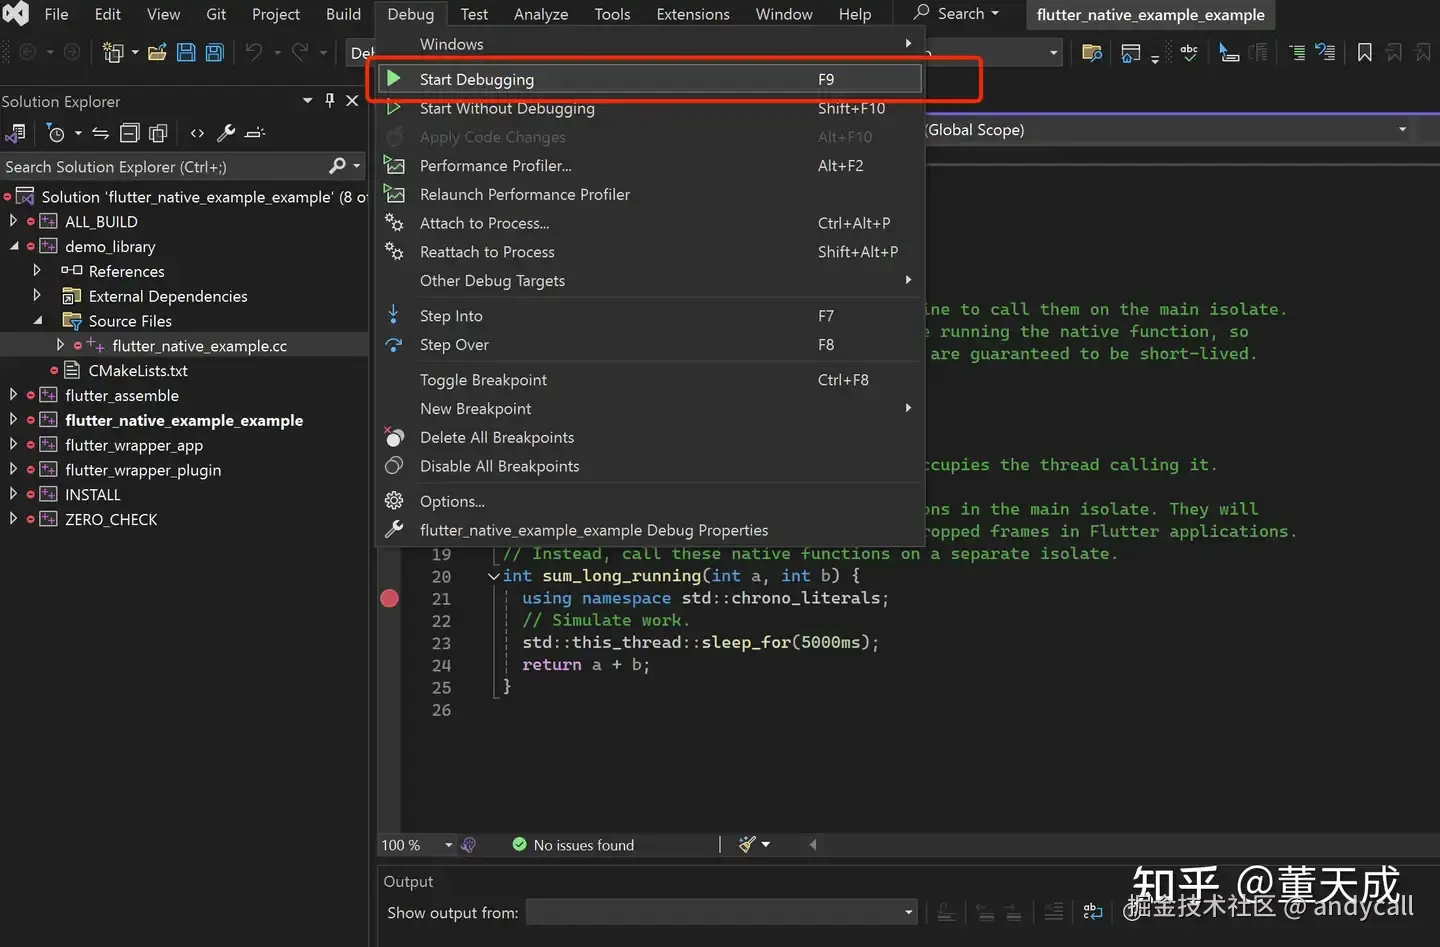The image size is (1440, 947).
Task: Toggle the breakpoint on line 21
Action: click(390, 598)
